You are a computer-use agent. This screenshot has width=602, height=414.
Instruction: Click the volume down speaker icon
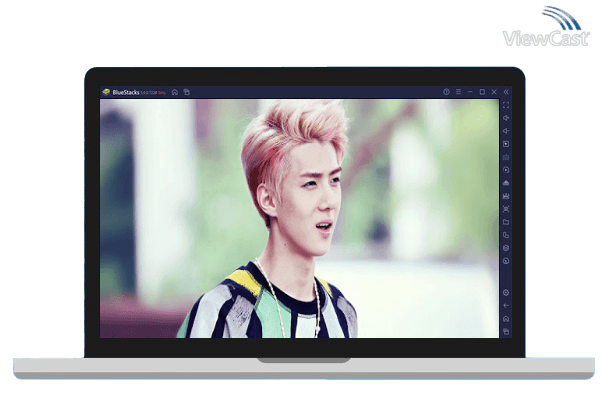(506, 131)
